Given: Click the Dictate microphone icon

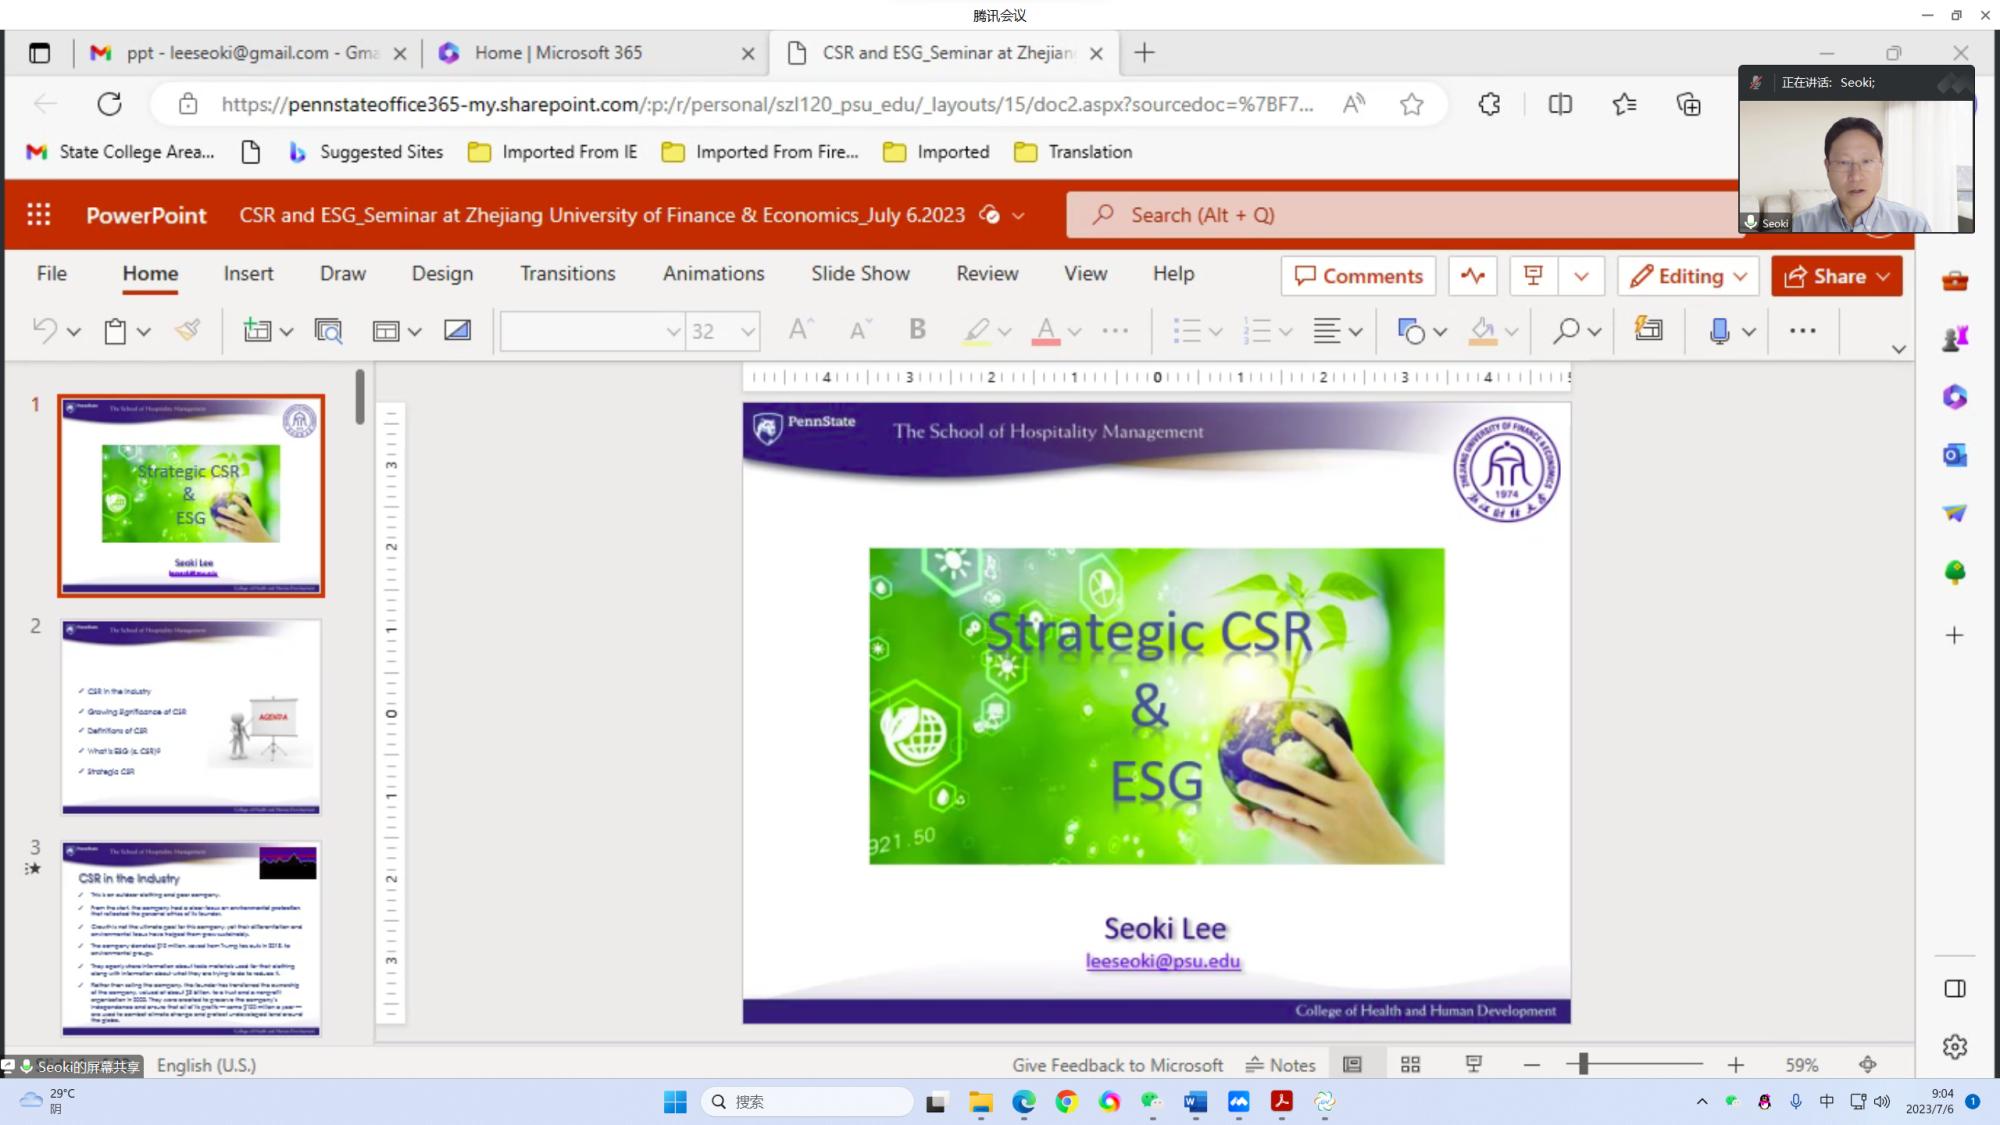Looking at the screenshot, I should click(1719, 330).
